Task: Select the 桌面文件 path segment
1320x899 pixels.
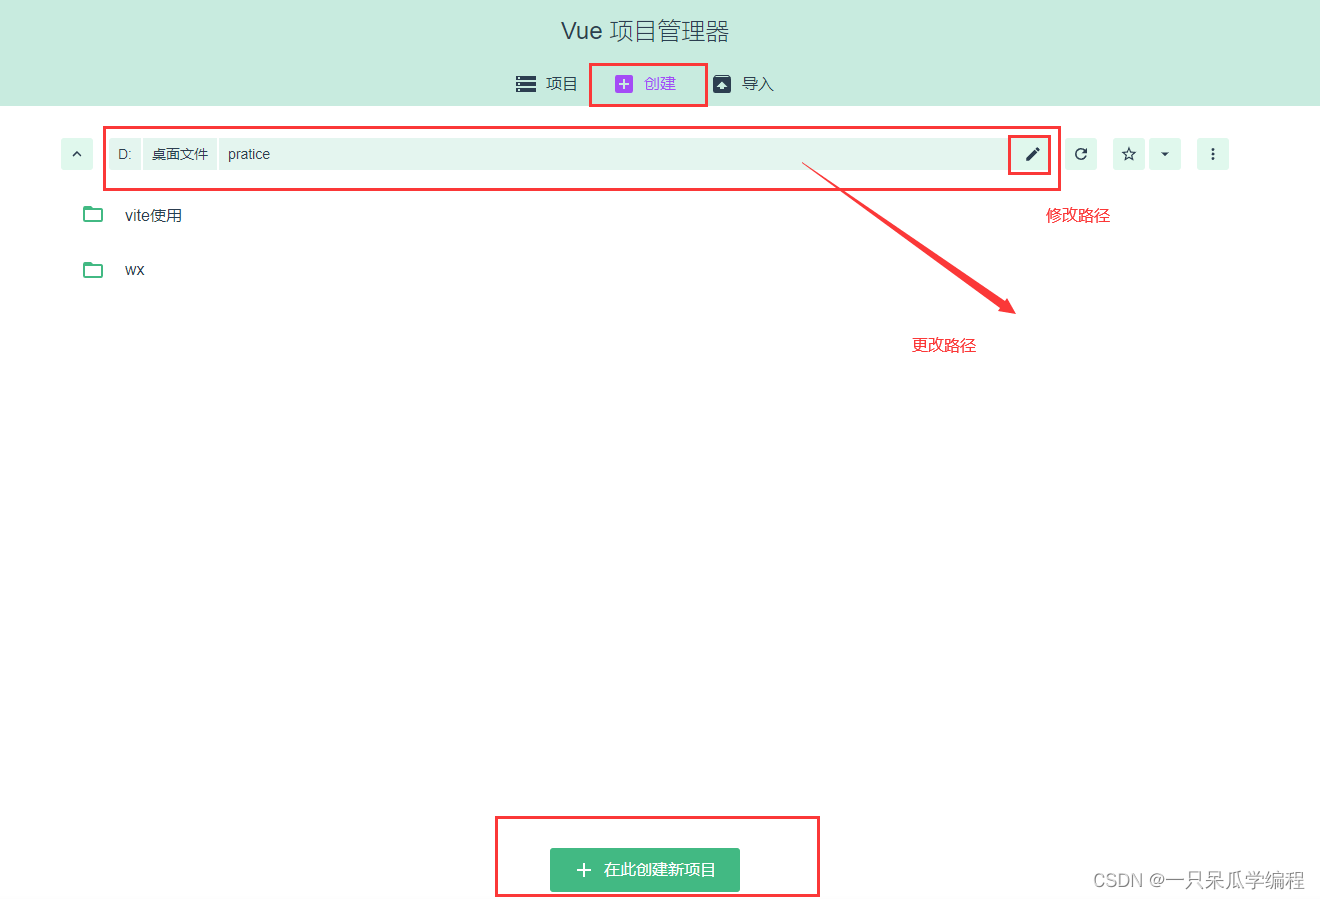Action: pos(180,154)
